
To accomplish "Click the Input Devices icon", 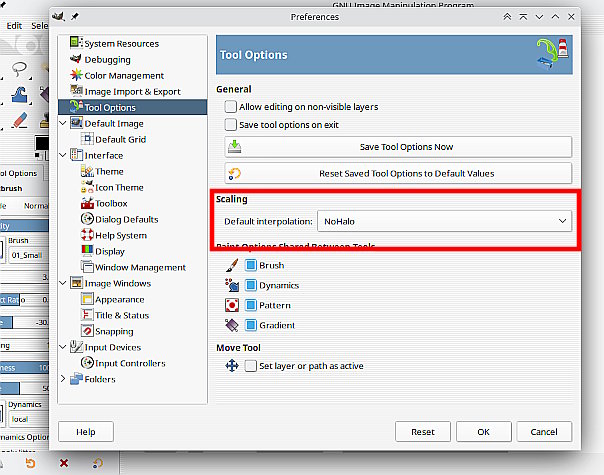I will (76, 347).
